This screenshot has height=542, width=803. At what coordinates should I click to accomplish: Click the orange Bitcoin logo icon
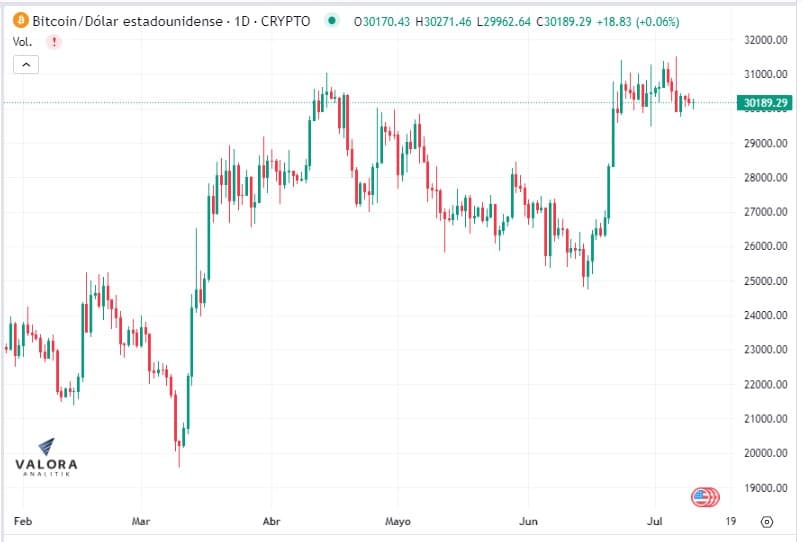20,21
